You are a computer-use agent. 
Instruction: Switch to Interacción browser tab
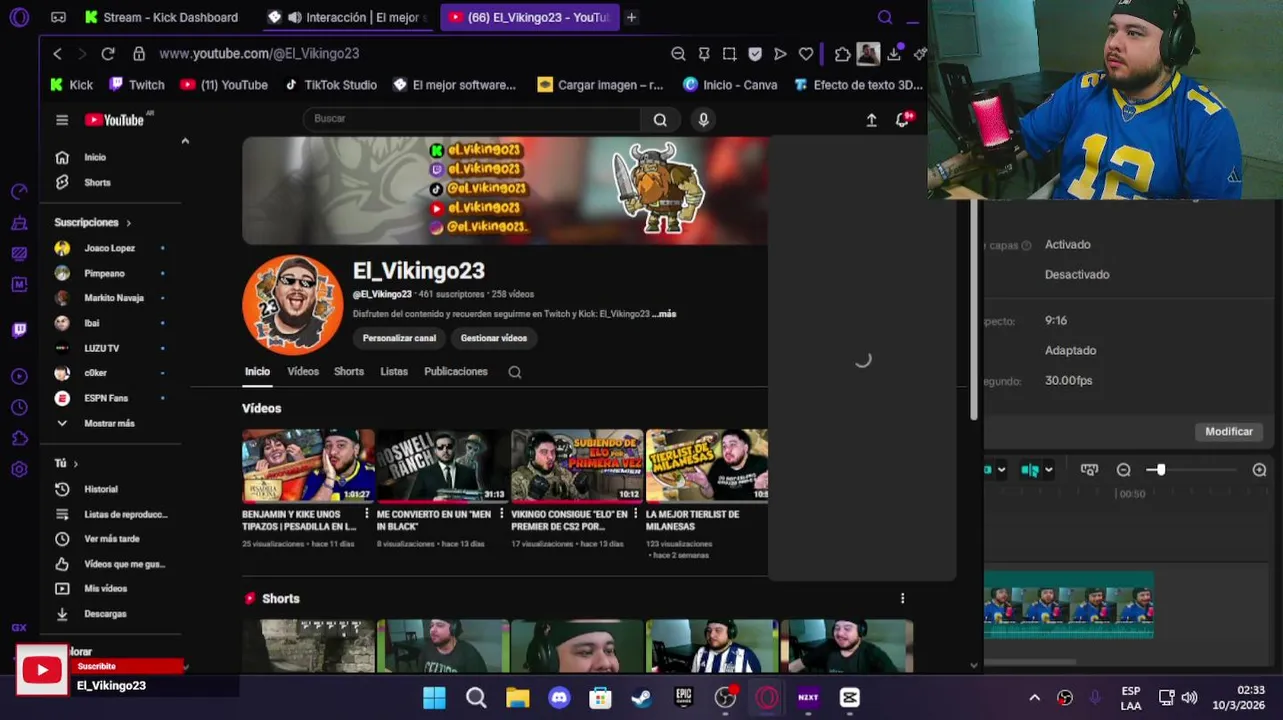348,17
